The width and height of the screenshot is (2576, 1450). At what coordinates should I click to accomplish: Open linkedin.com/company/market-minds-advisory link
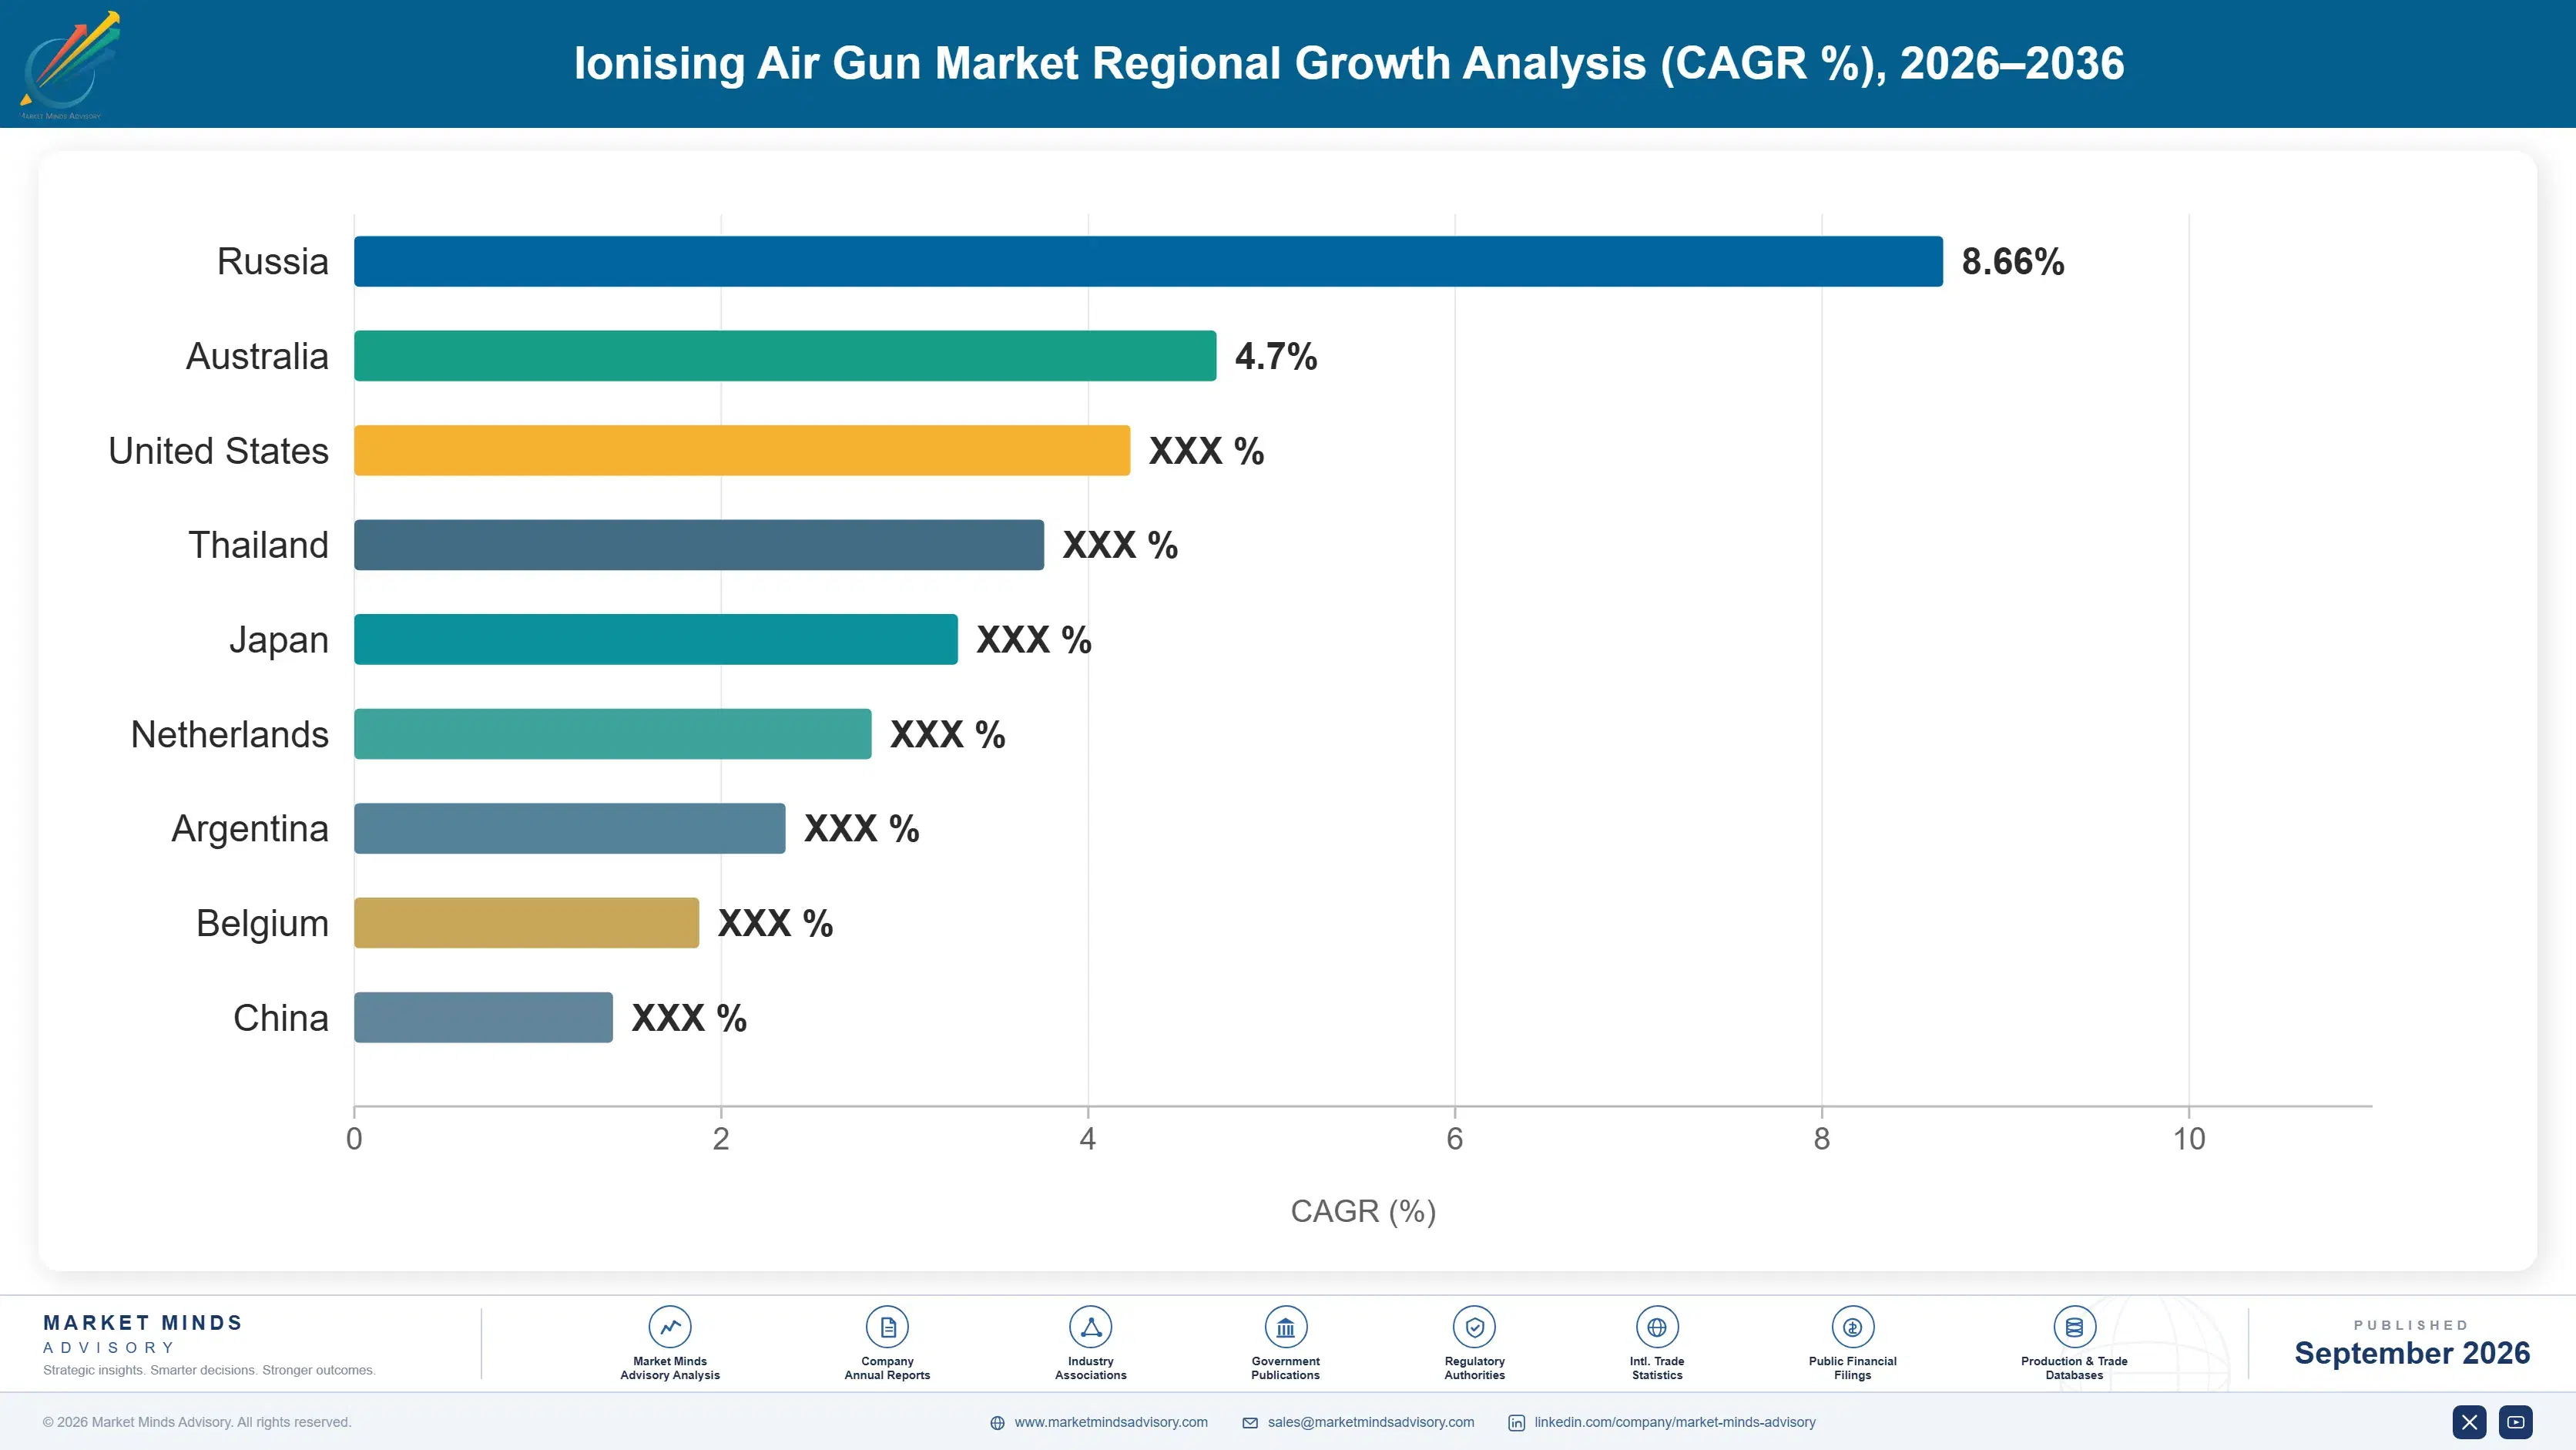click(x=1675, y=1422)
